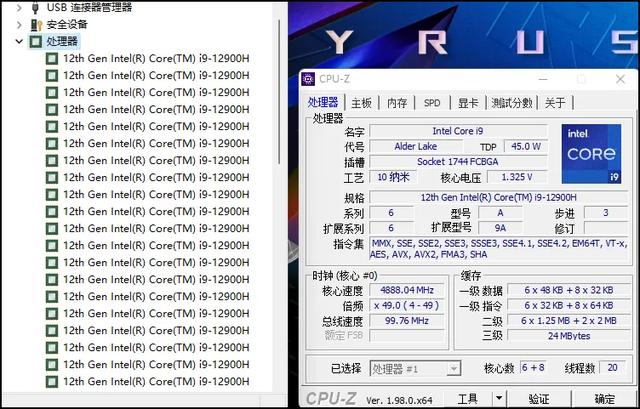Click the TDP value 45.0 W
Viewport: 640px width, 409px height.
[526, 146]
